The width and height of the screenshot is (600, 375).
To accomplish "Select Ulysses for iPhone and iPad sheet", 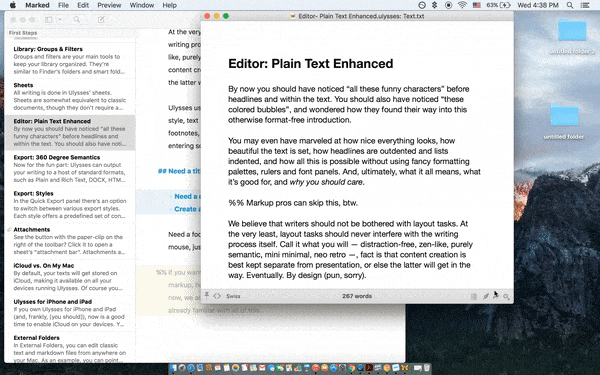I will (x=70, y=313).
